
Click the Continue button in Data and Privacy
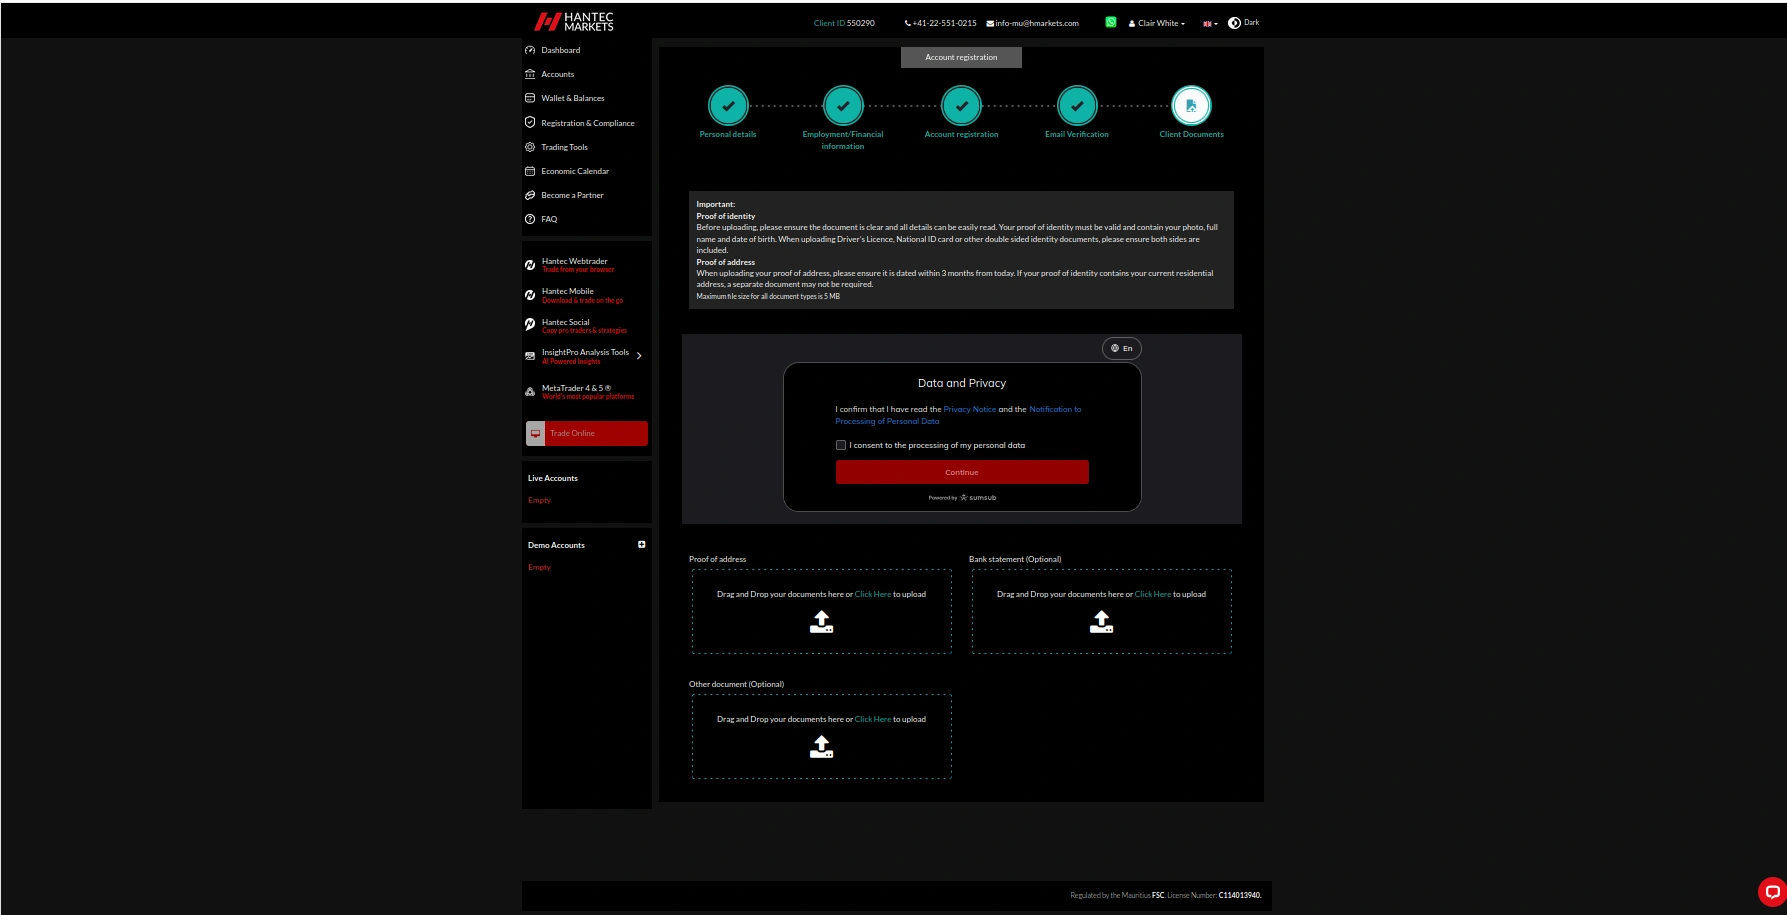[961, 471]
